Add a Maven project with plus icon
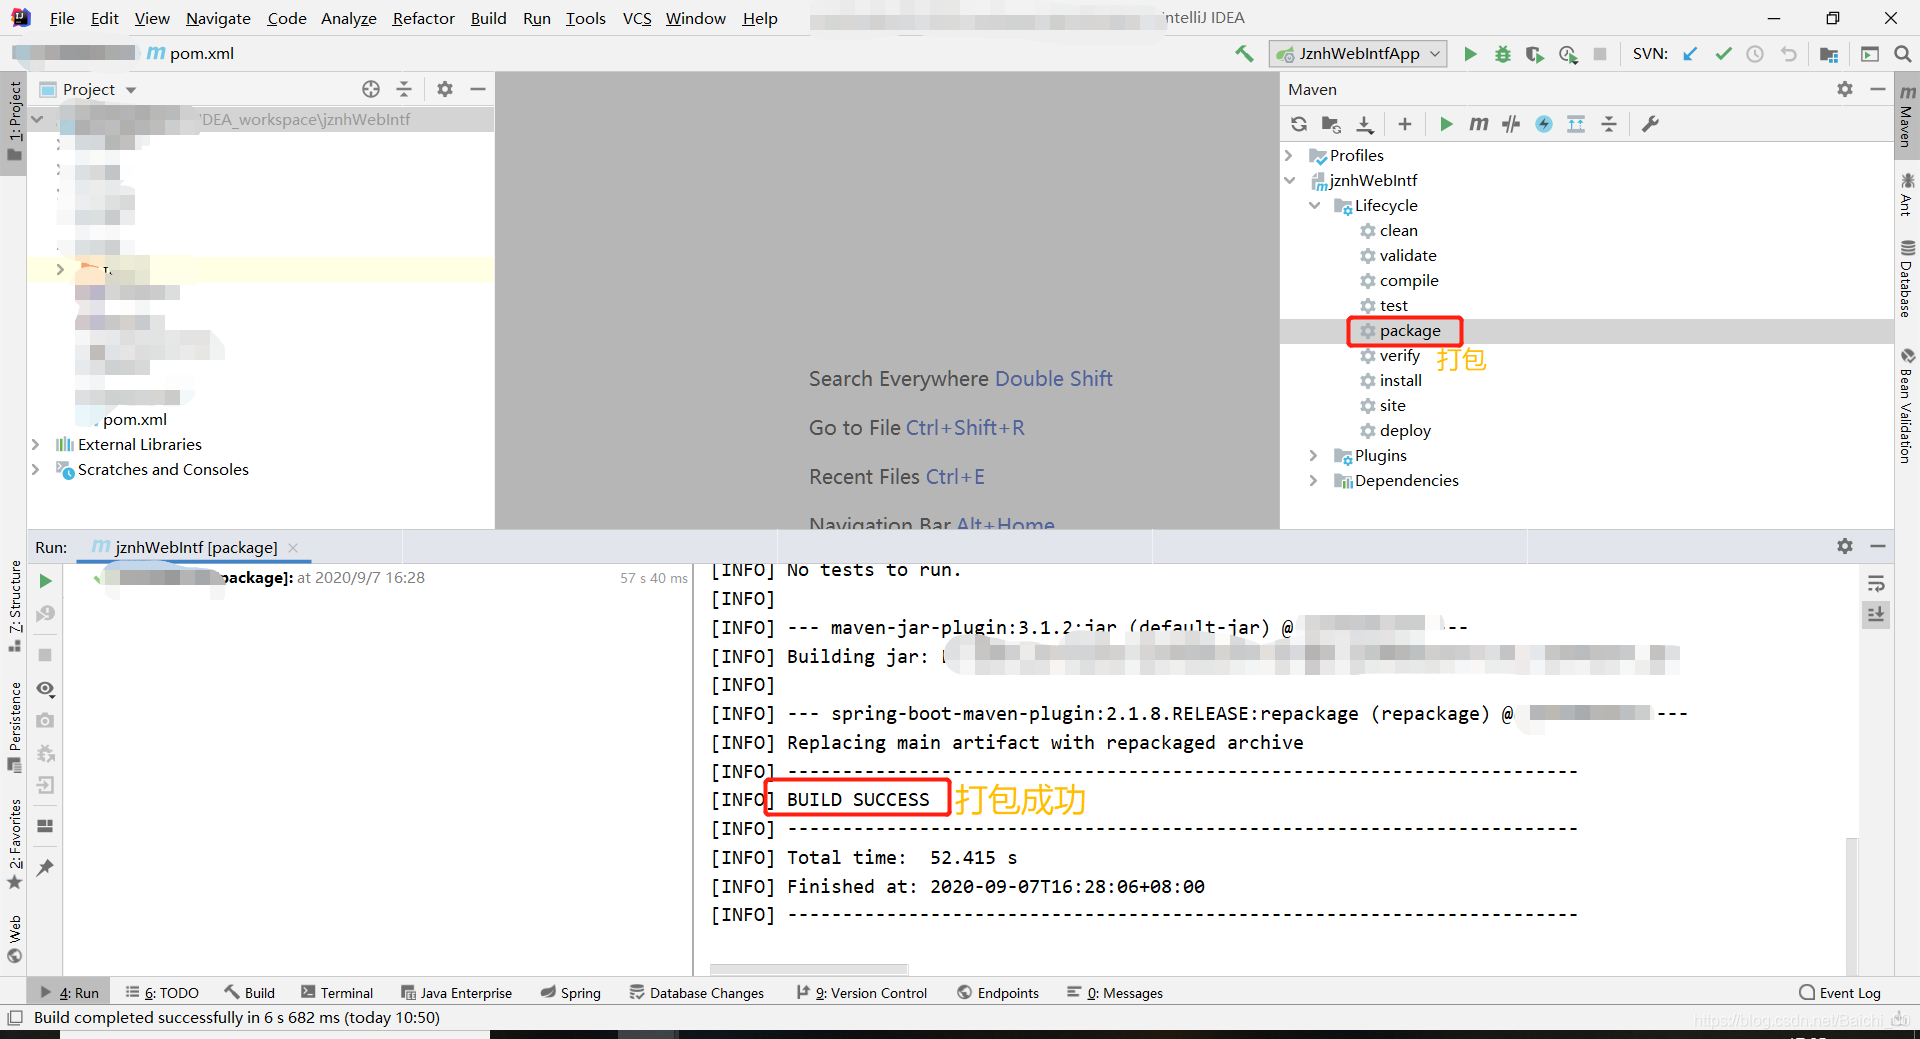This screenshot has height=1039, width=1920. click(x=1405, y=124)
